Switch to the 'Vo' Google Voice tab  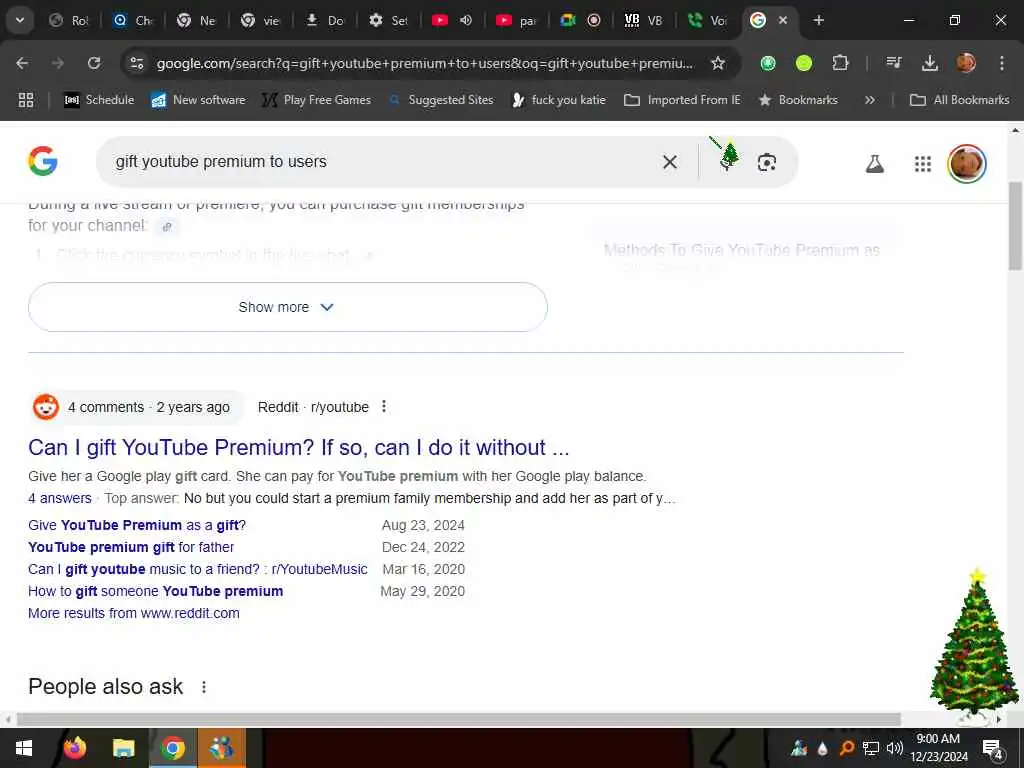coord(709,20)
